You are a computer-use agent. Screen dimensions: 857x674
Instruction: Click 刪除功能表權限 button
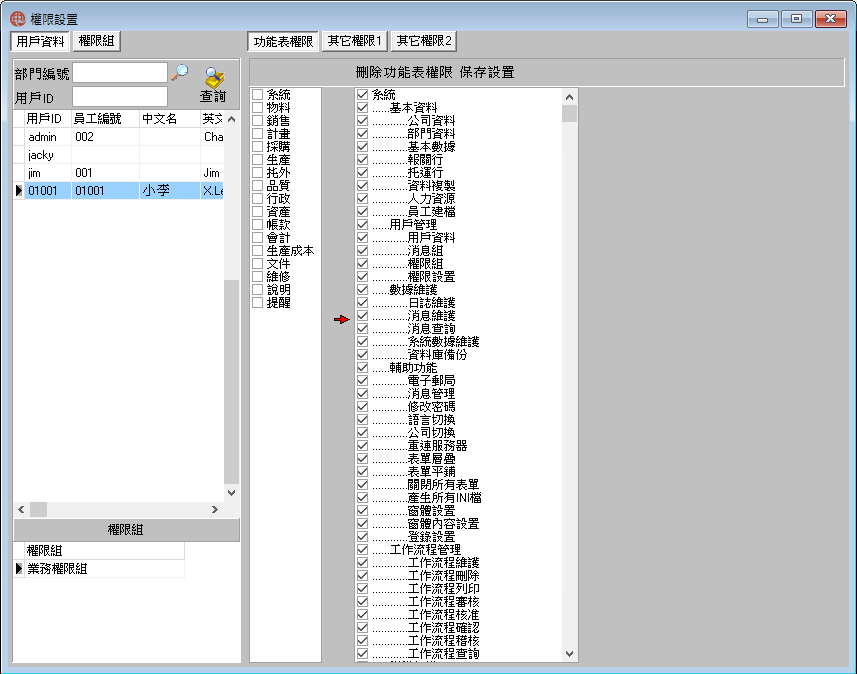pyautogui.click(x=404, y=72)
